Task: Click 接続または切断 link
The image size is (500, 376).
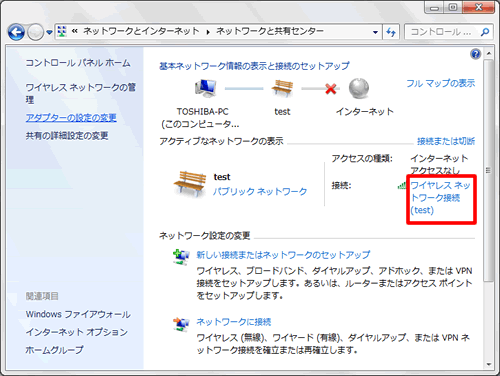Action: (x=446, y=141)
